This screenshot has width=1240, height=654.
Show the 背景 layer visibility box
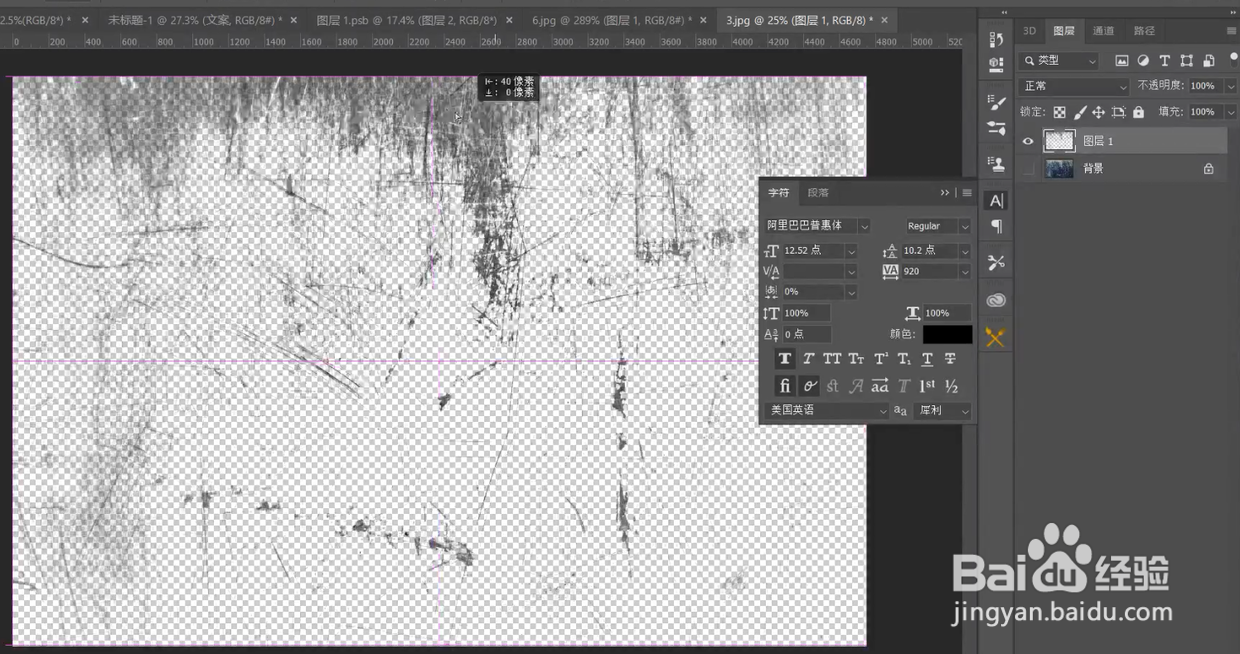point(1027,169)
